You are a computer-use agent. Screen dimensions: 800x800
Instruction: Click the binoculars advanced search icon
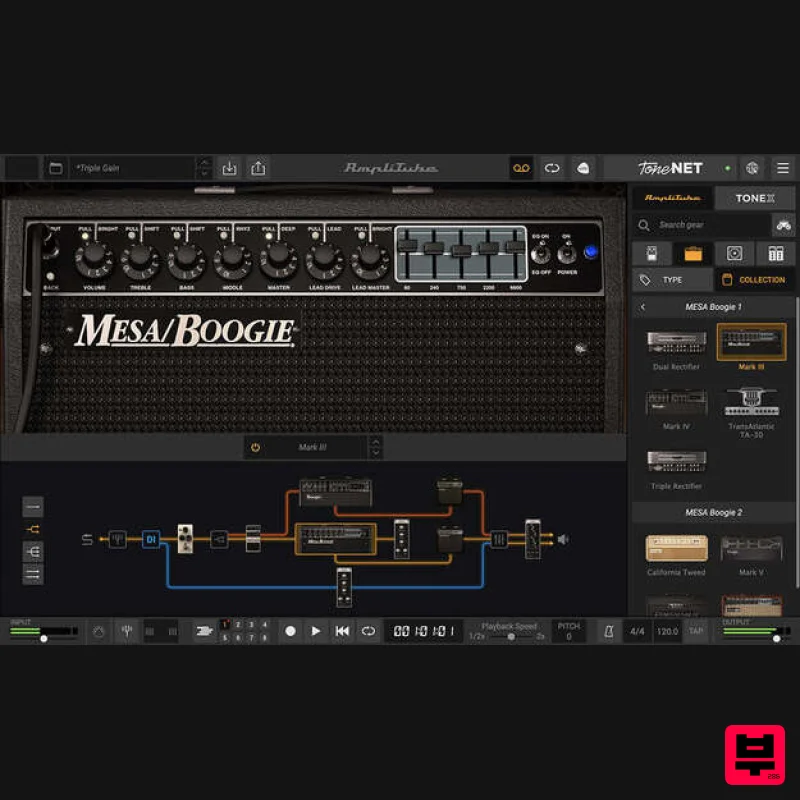783,227
